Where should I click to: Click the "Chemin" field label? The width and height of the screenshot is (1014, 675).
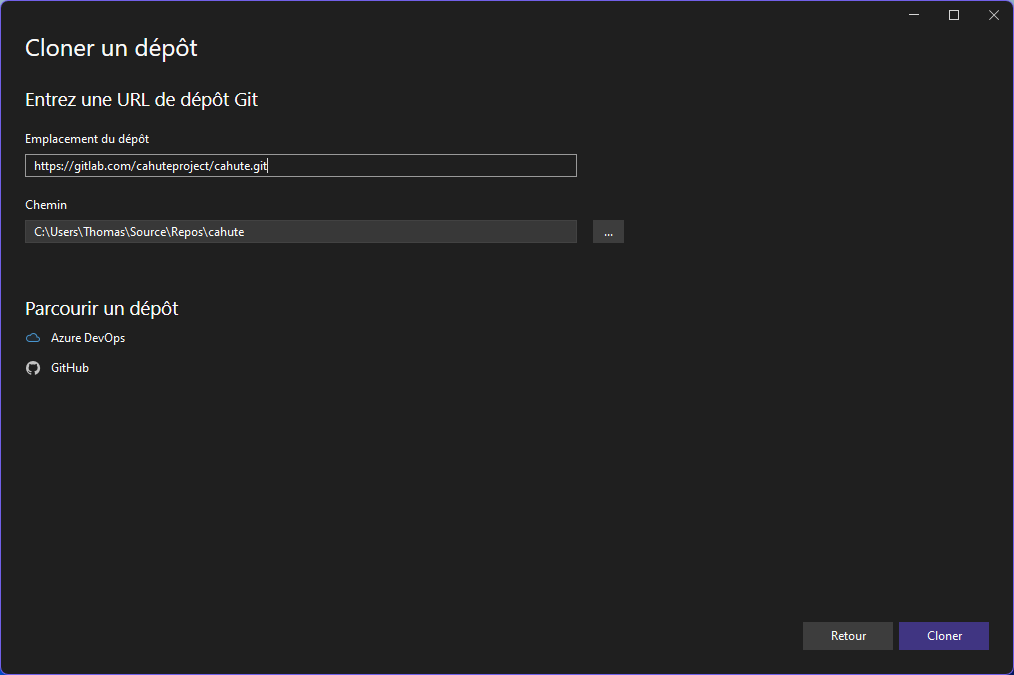tap(46, 205)
